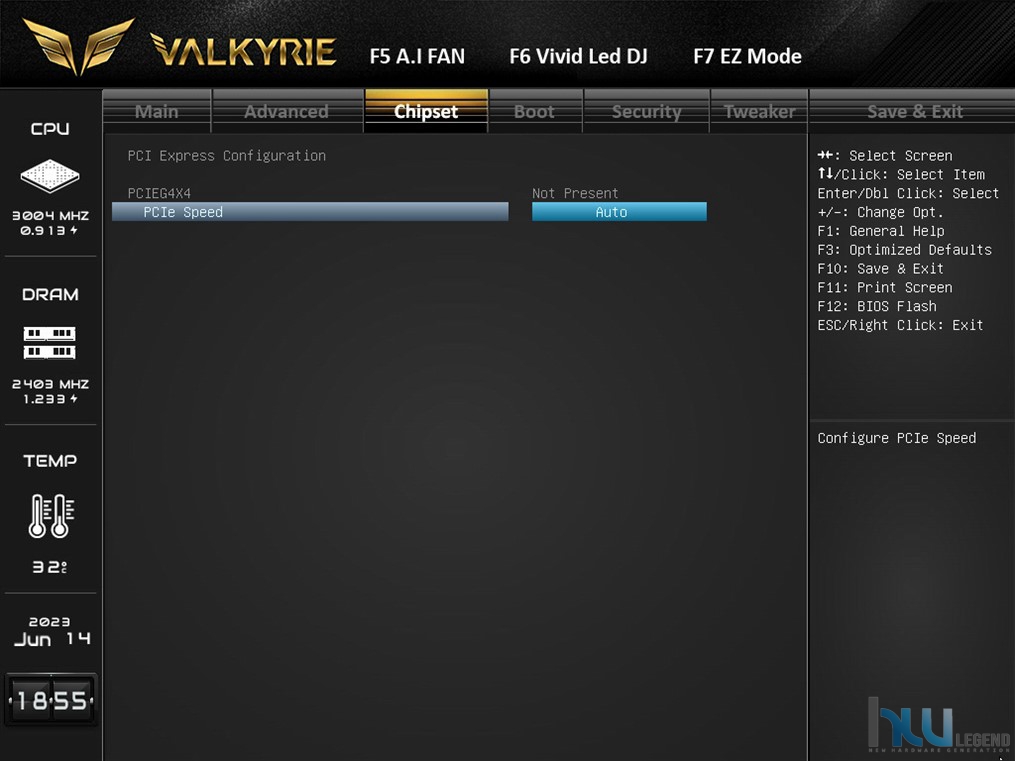Click the Select Screen arrow keys hint
Image resolution: width=1015 pixels, height=761 pixels.
click(x=885, y=156)
